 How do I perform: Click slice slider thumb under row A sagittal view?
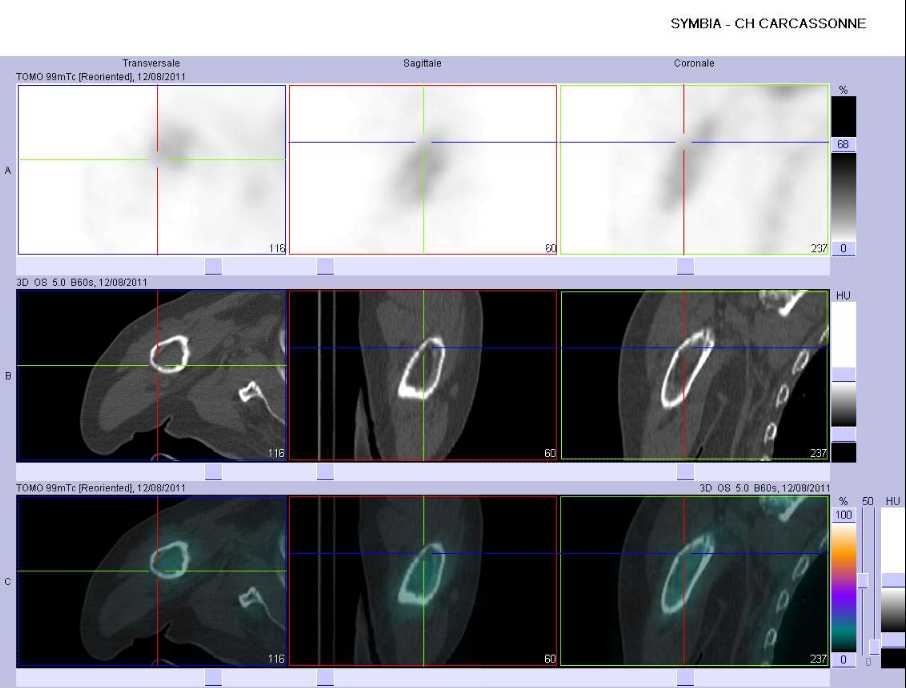pyautogui.click(x=325, y=266)
